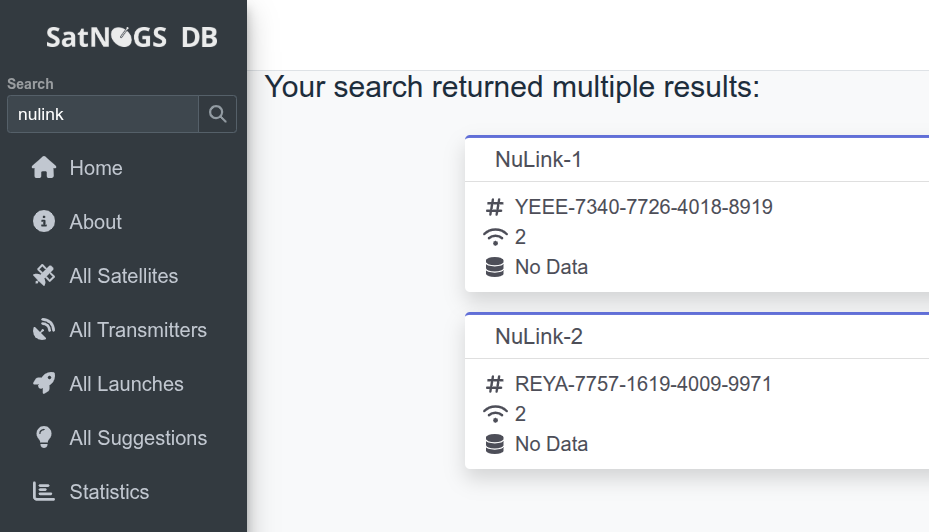Click the NuLink-2 database data icon
The height and width of the screenshot is (532, 929).
point(494,444)
